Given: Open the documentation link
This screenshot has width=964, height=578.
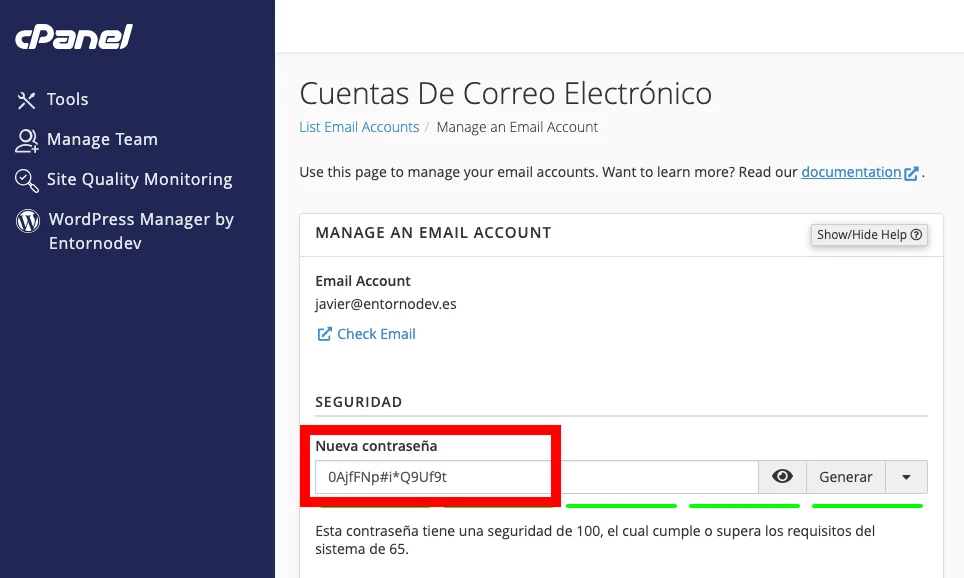Looking at the screenshot, I should [851, 172].
